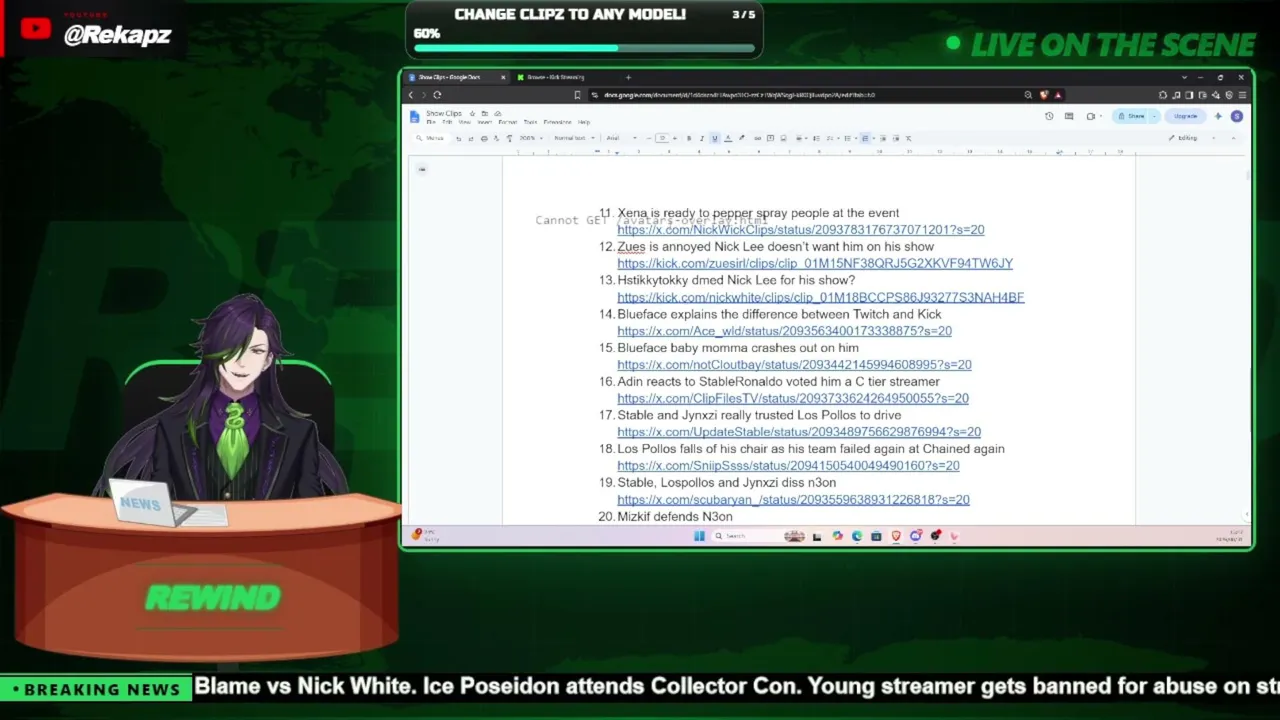This screenshot has width=1280, height=720.
Task: Open the Edit menu
Action: pos(447,122)
